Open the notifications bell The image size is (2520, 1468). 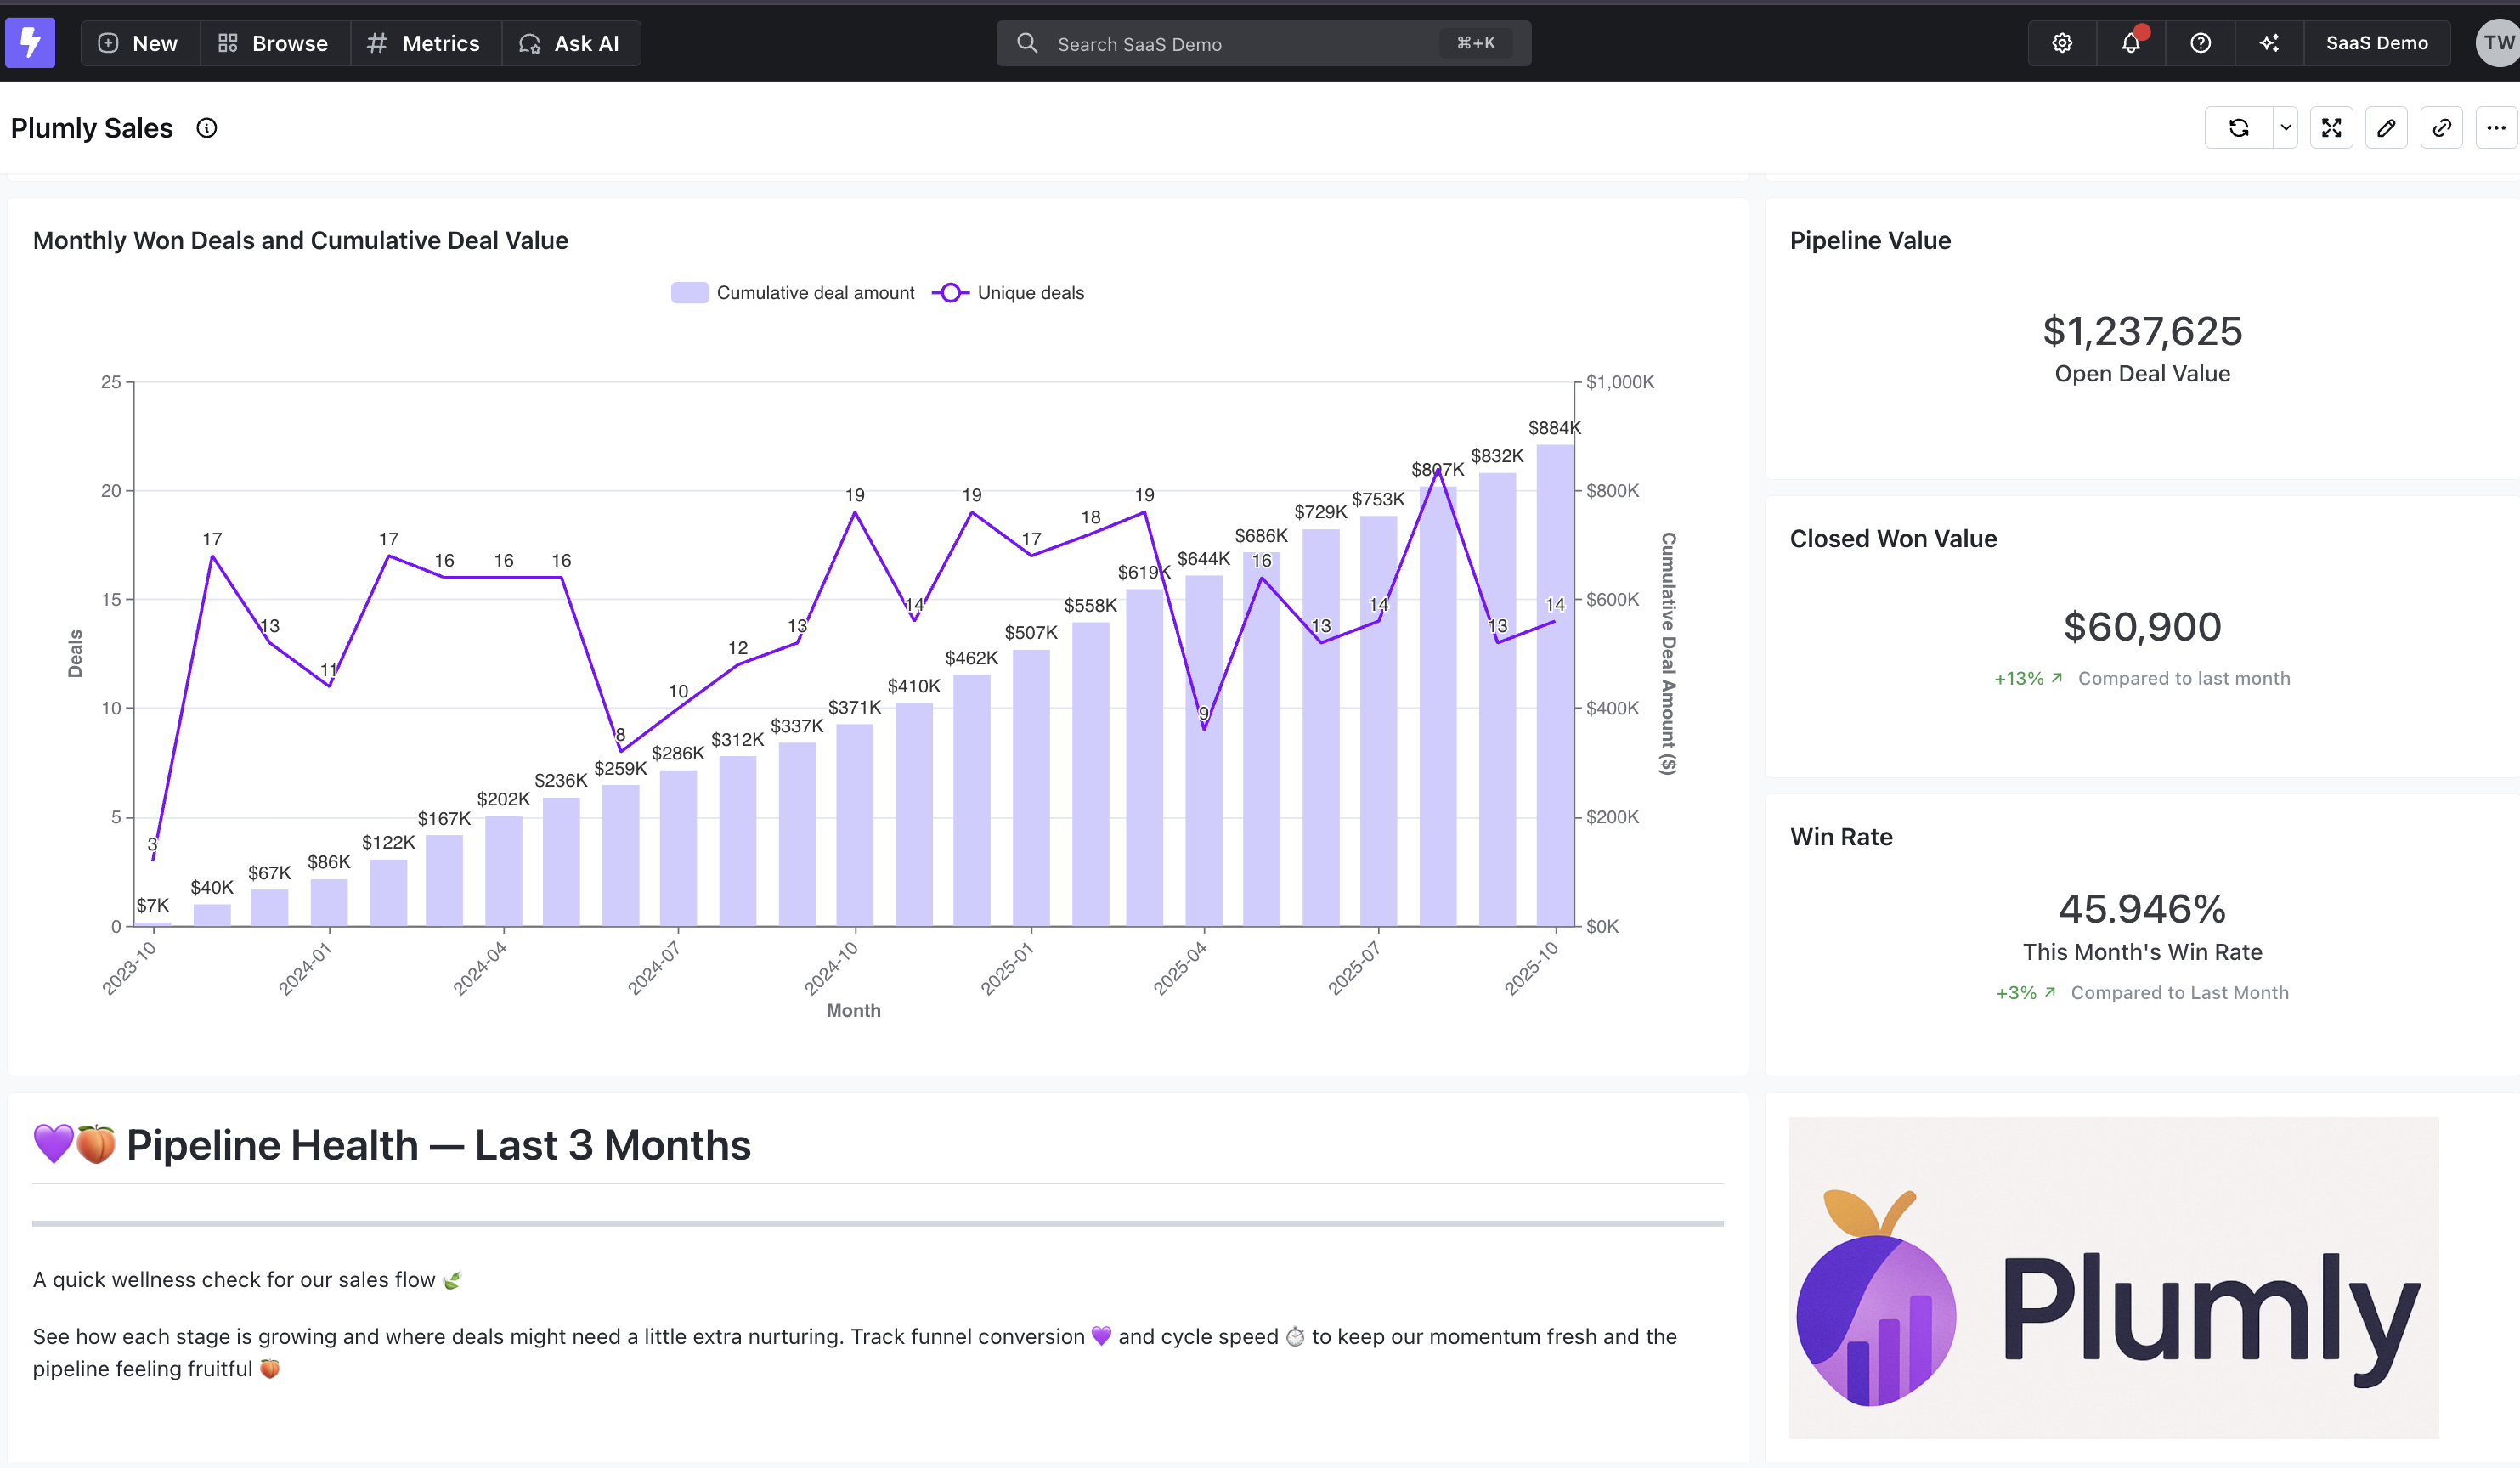(2131, 43)
